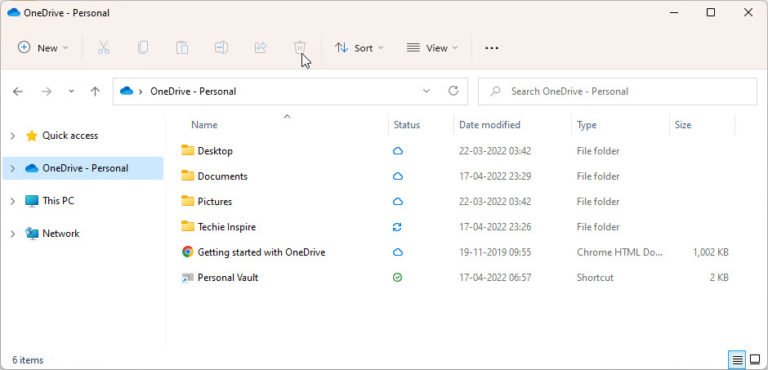The image size is (768, 370).
Task: Click the 1,002 KB size value
Action: (x=711, y=252)
